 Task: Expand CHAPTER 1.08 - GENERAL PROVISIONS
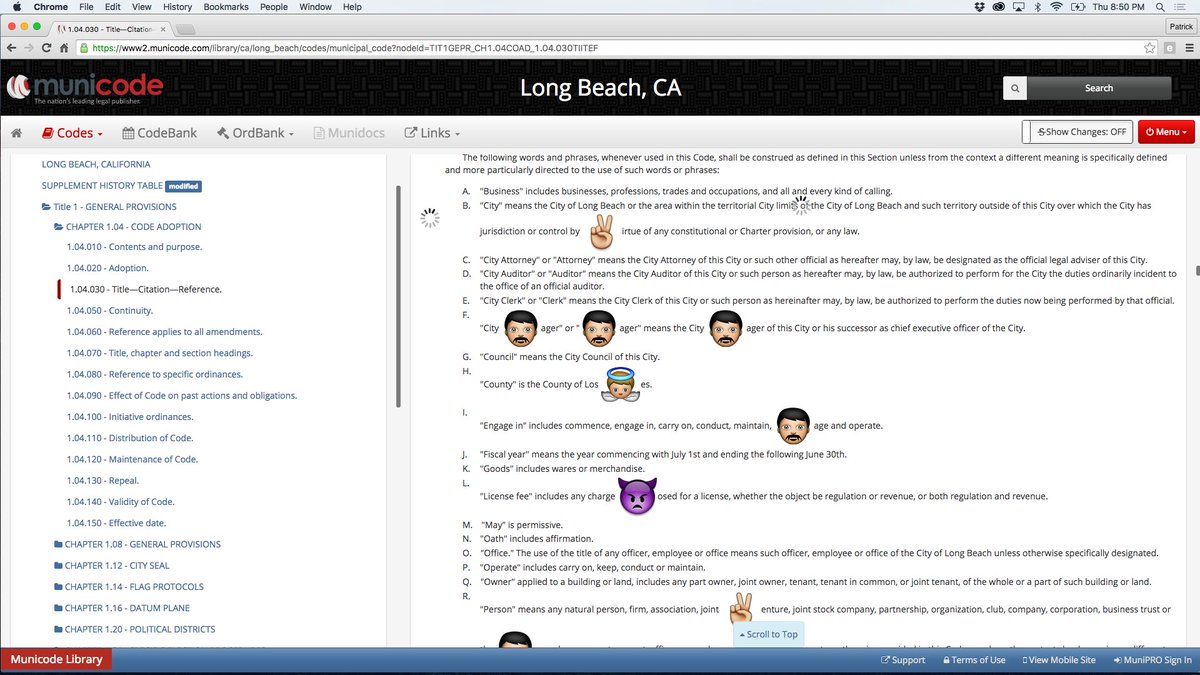tap(136, 544)
